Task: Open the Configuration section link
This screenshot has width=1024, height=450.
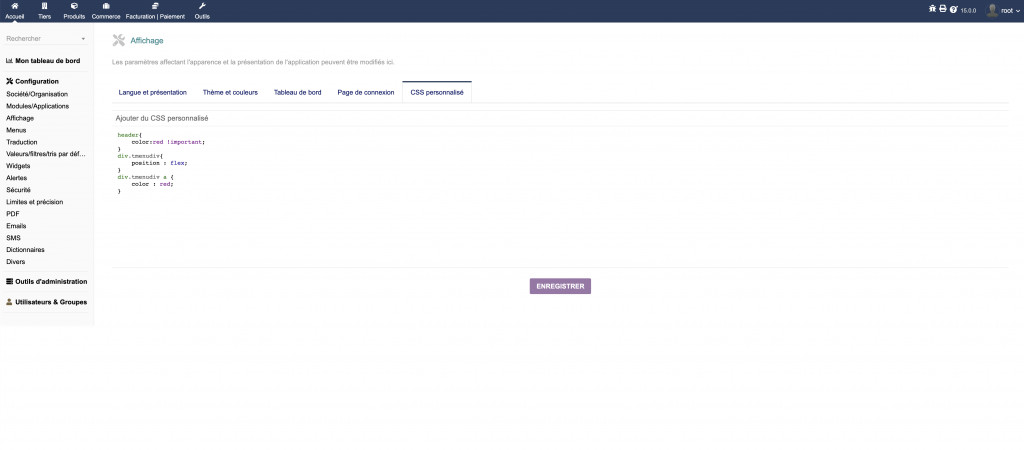Action: (37, 82)
